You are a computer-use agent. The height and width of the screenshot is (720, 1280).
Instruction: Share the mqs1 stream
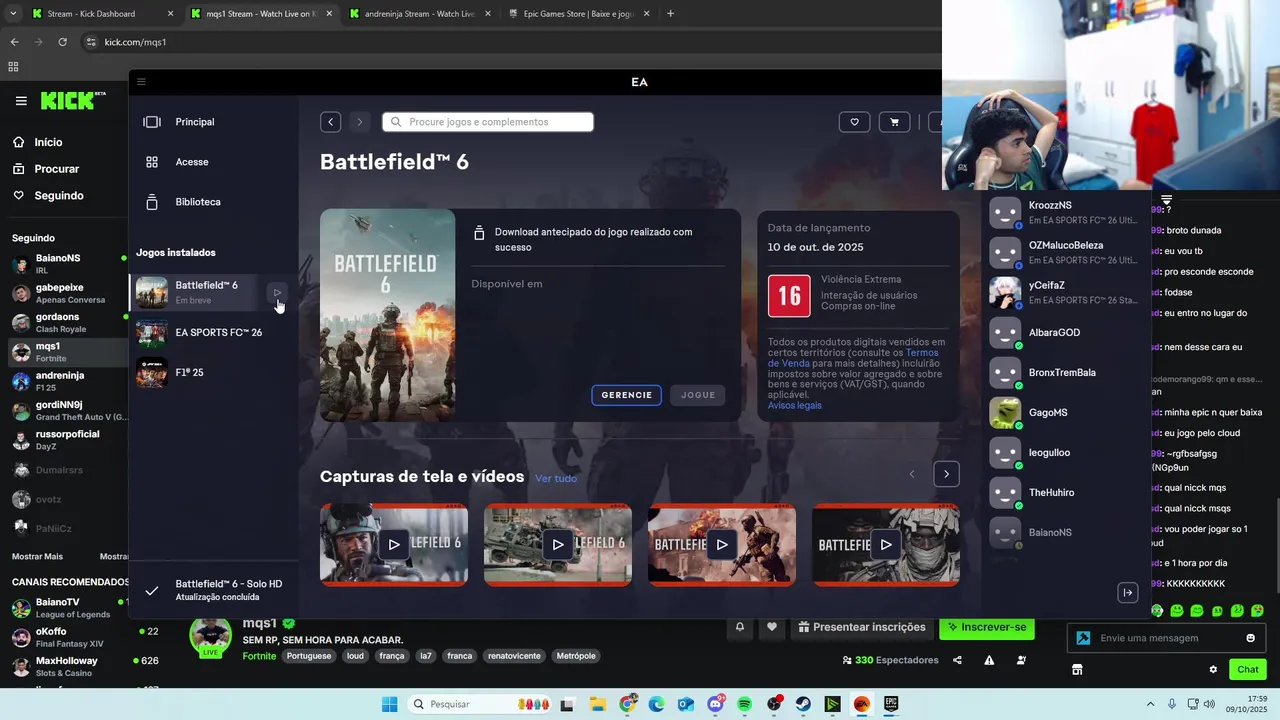tap(957, 660)
